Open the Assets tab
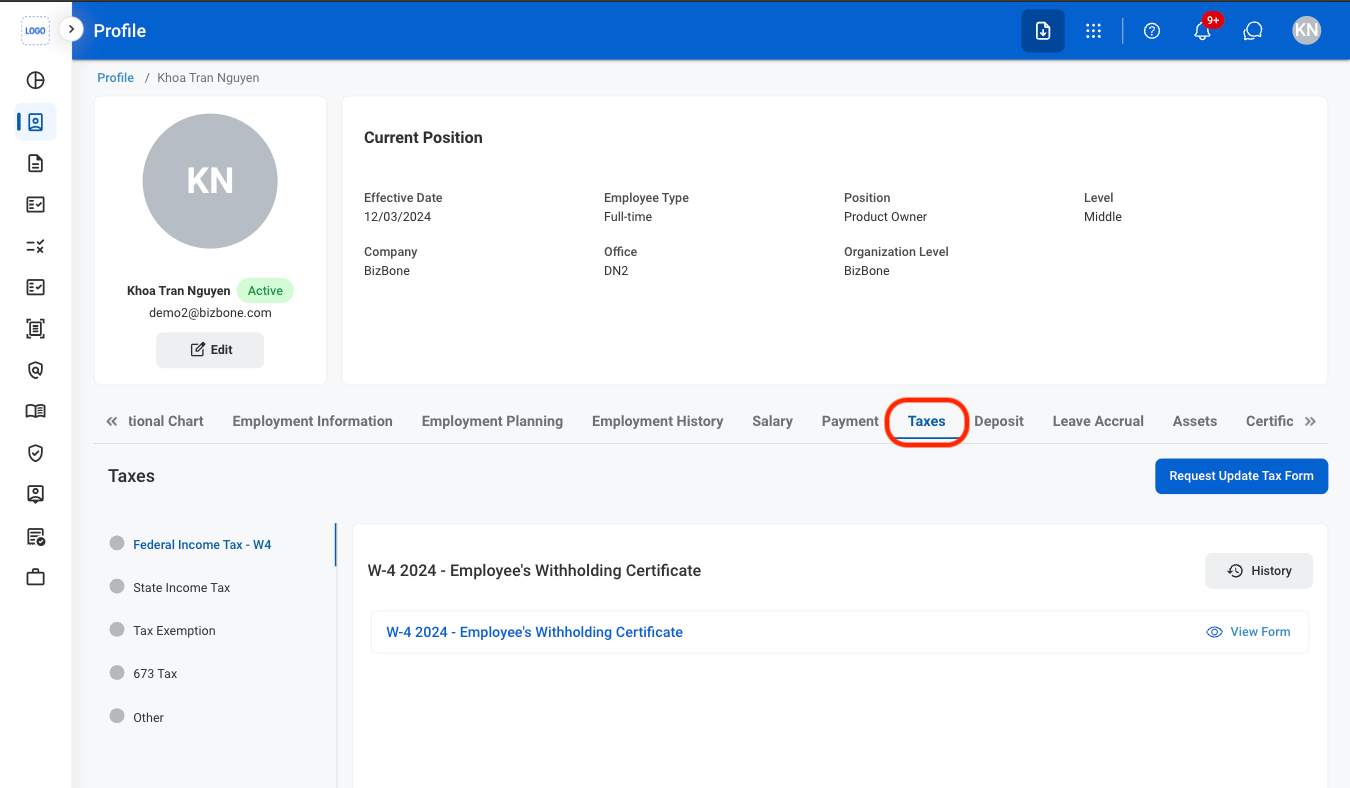The image size is (1350, 788). [x=1195, y=421]
